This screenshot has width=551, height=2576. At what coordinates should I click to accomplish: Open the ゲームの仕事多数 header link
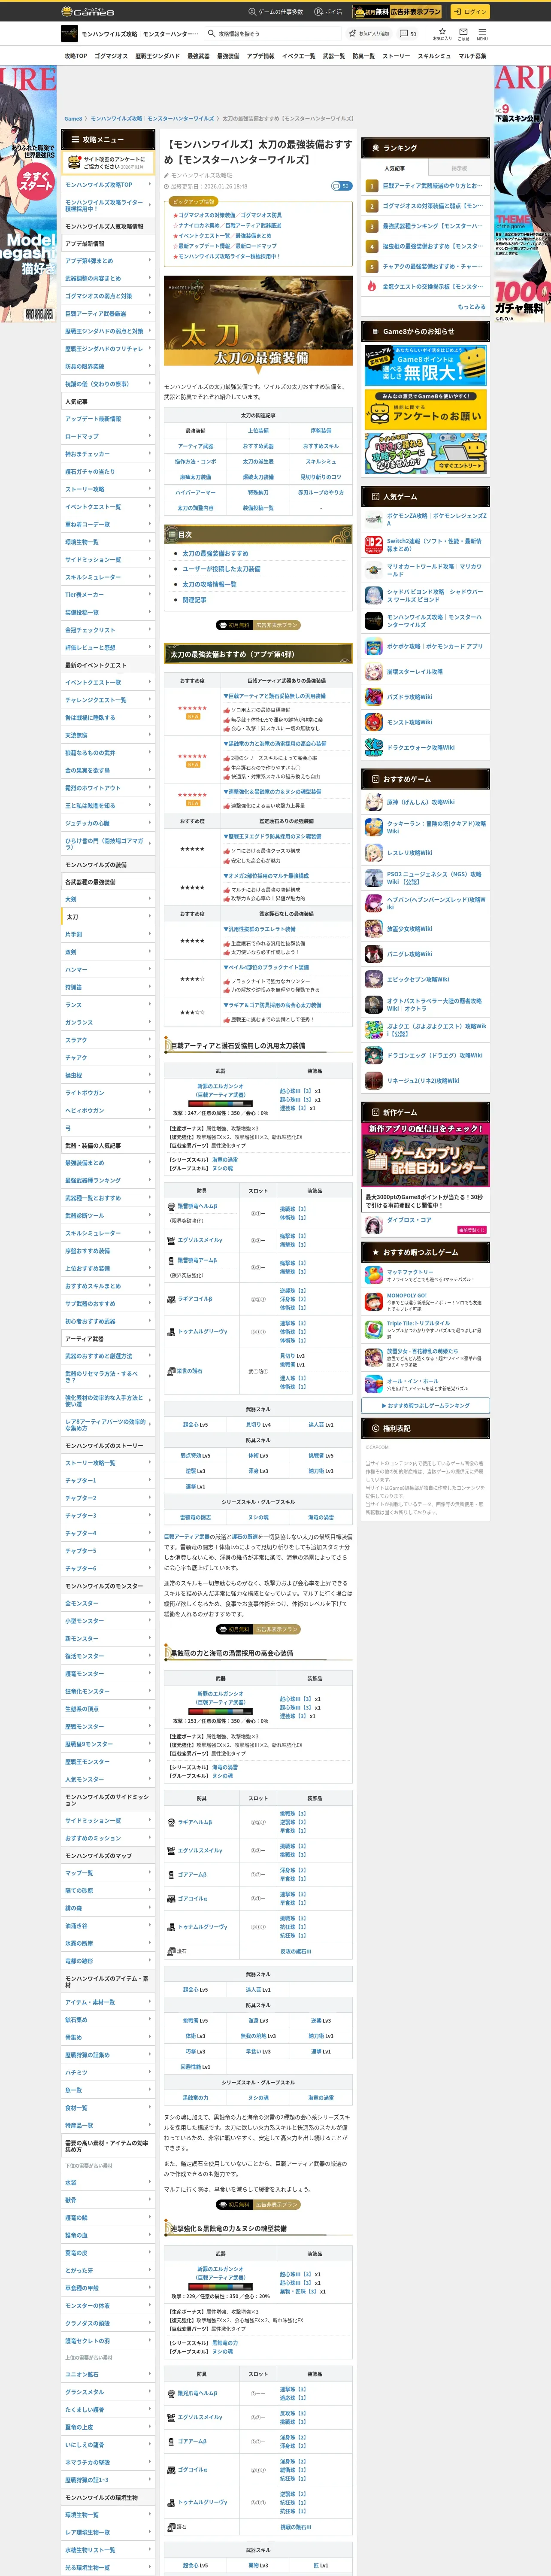pyautogui.click(x=276, y=12)
